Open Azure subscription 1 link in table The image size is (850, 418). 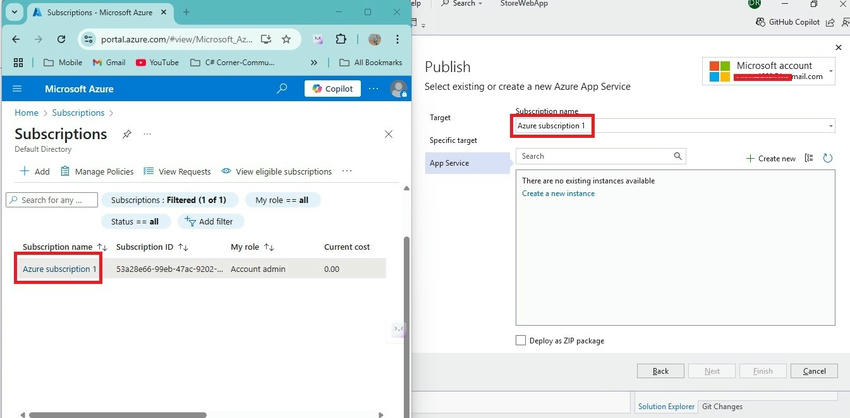tap(60, 269)
